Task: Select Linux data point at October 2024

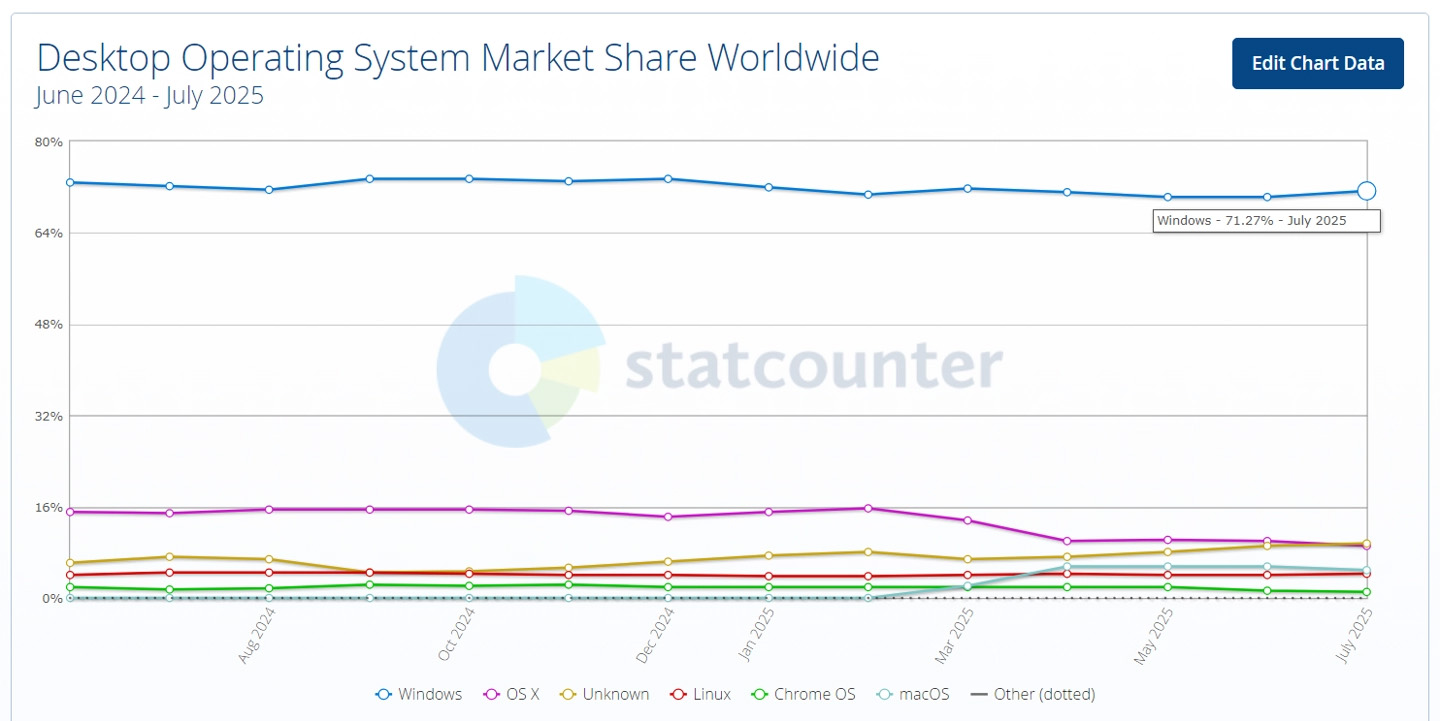Action: point(469,574)
